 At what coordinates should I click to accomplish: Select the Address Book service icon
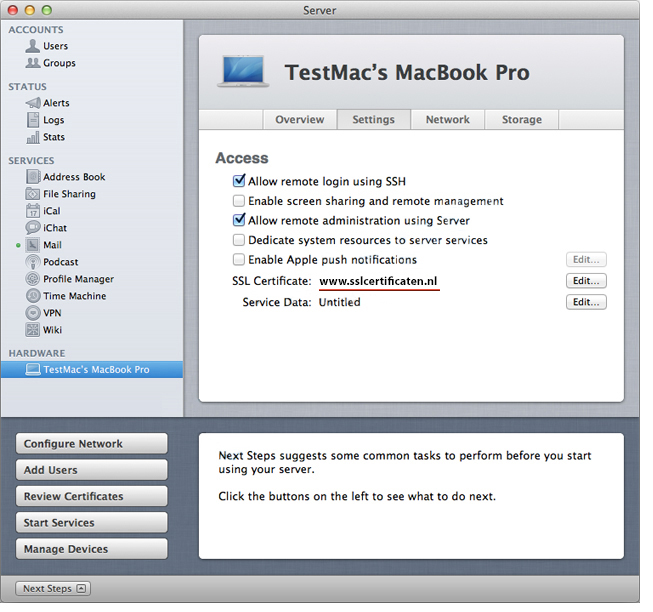(34, 177)
